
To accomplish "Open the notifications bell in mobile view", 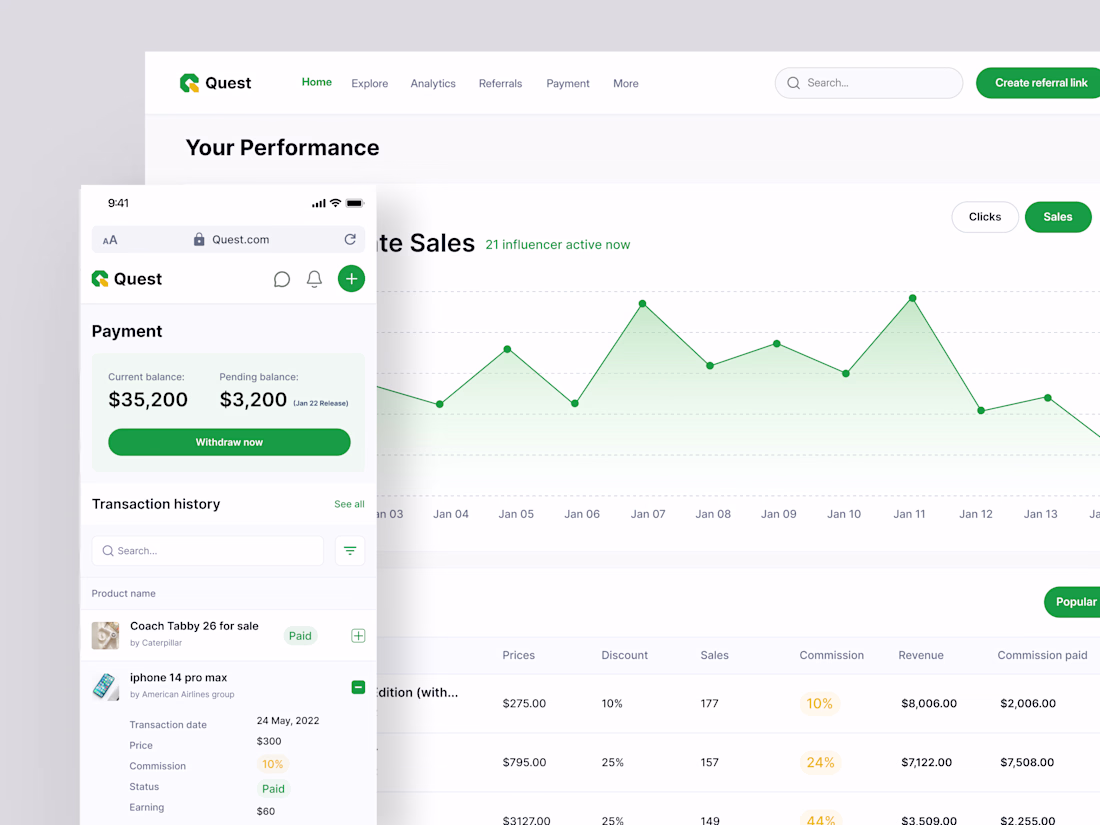I will tap(314, 279).
